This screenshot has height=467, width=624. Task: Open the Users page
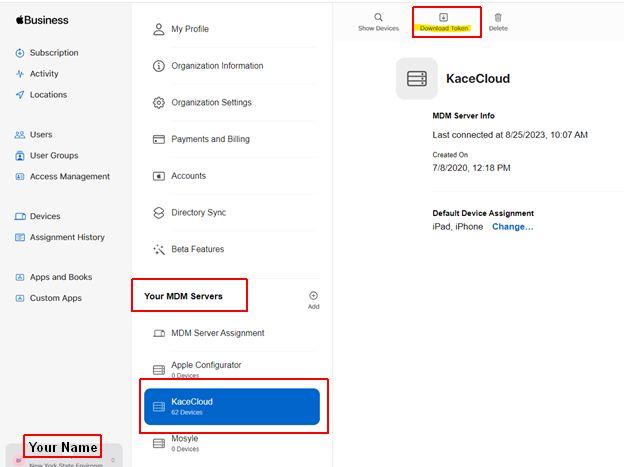tap(40, 135)
